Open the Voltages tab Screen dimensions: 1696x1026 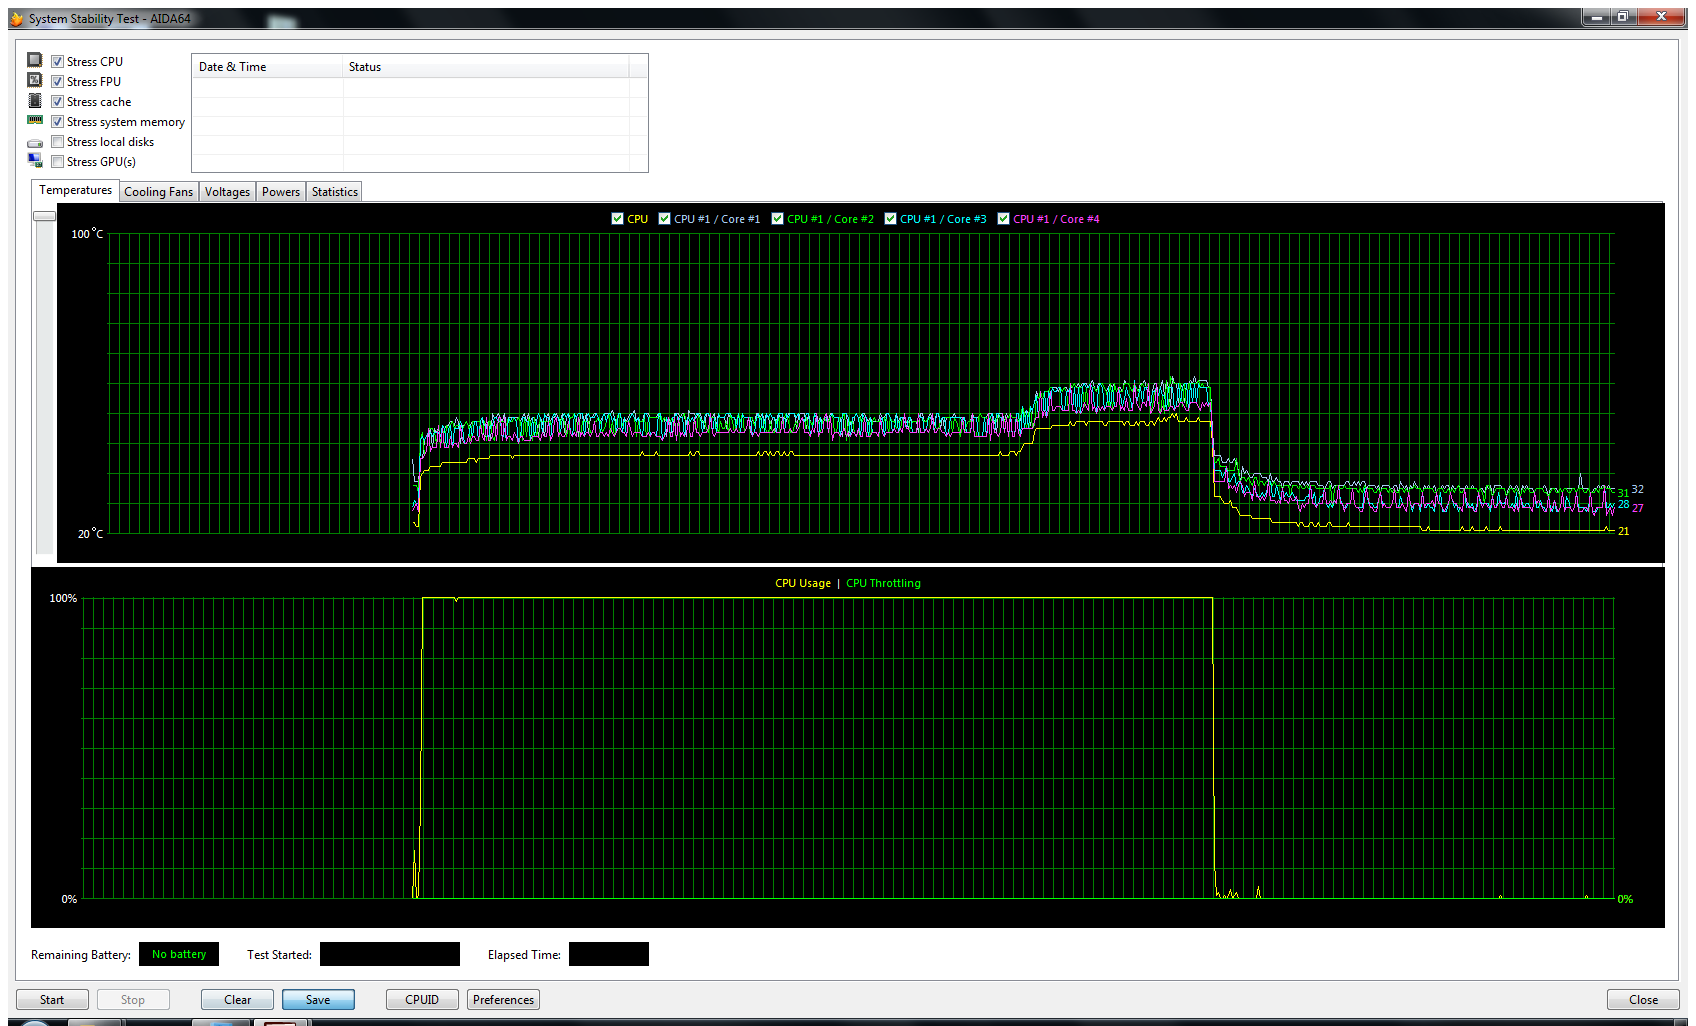point(227,192)
